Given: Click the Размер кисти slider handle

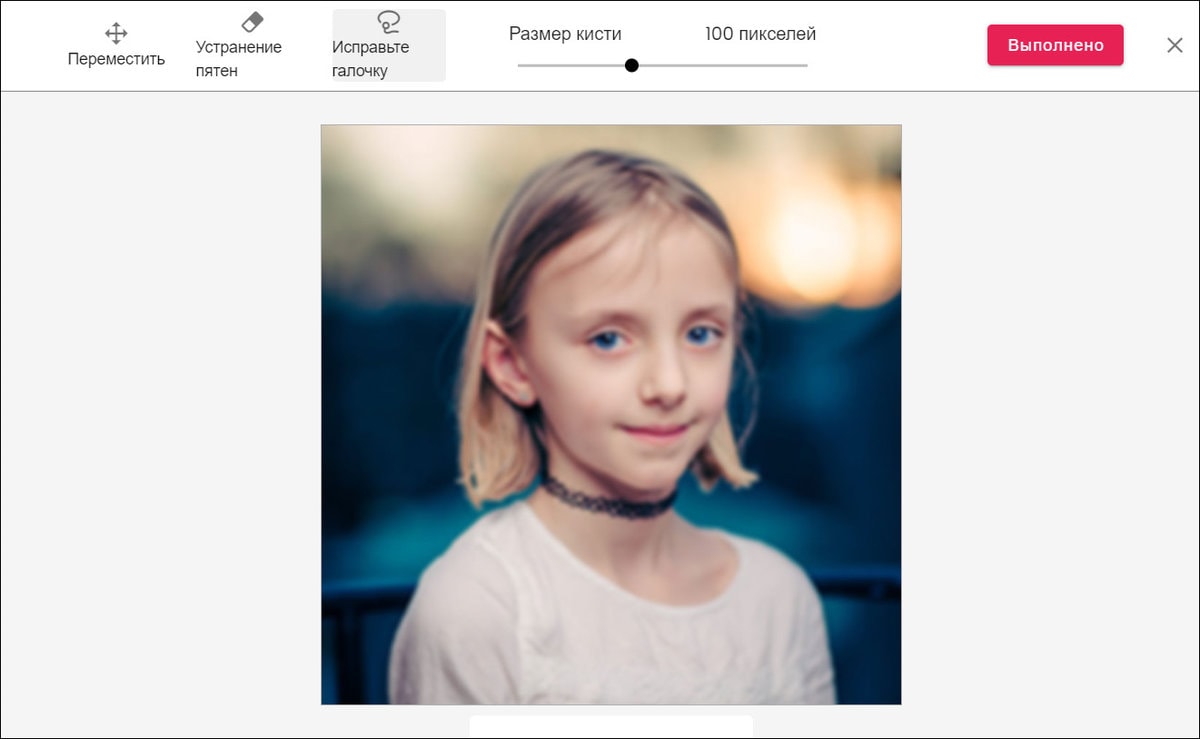Looking at the screenshot, I should click(x=631, y=65).
